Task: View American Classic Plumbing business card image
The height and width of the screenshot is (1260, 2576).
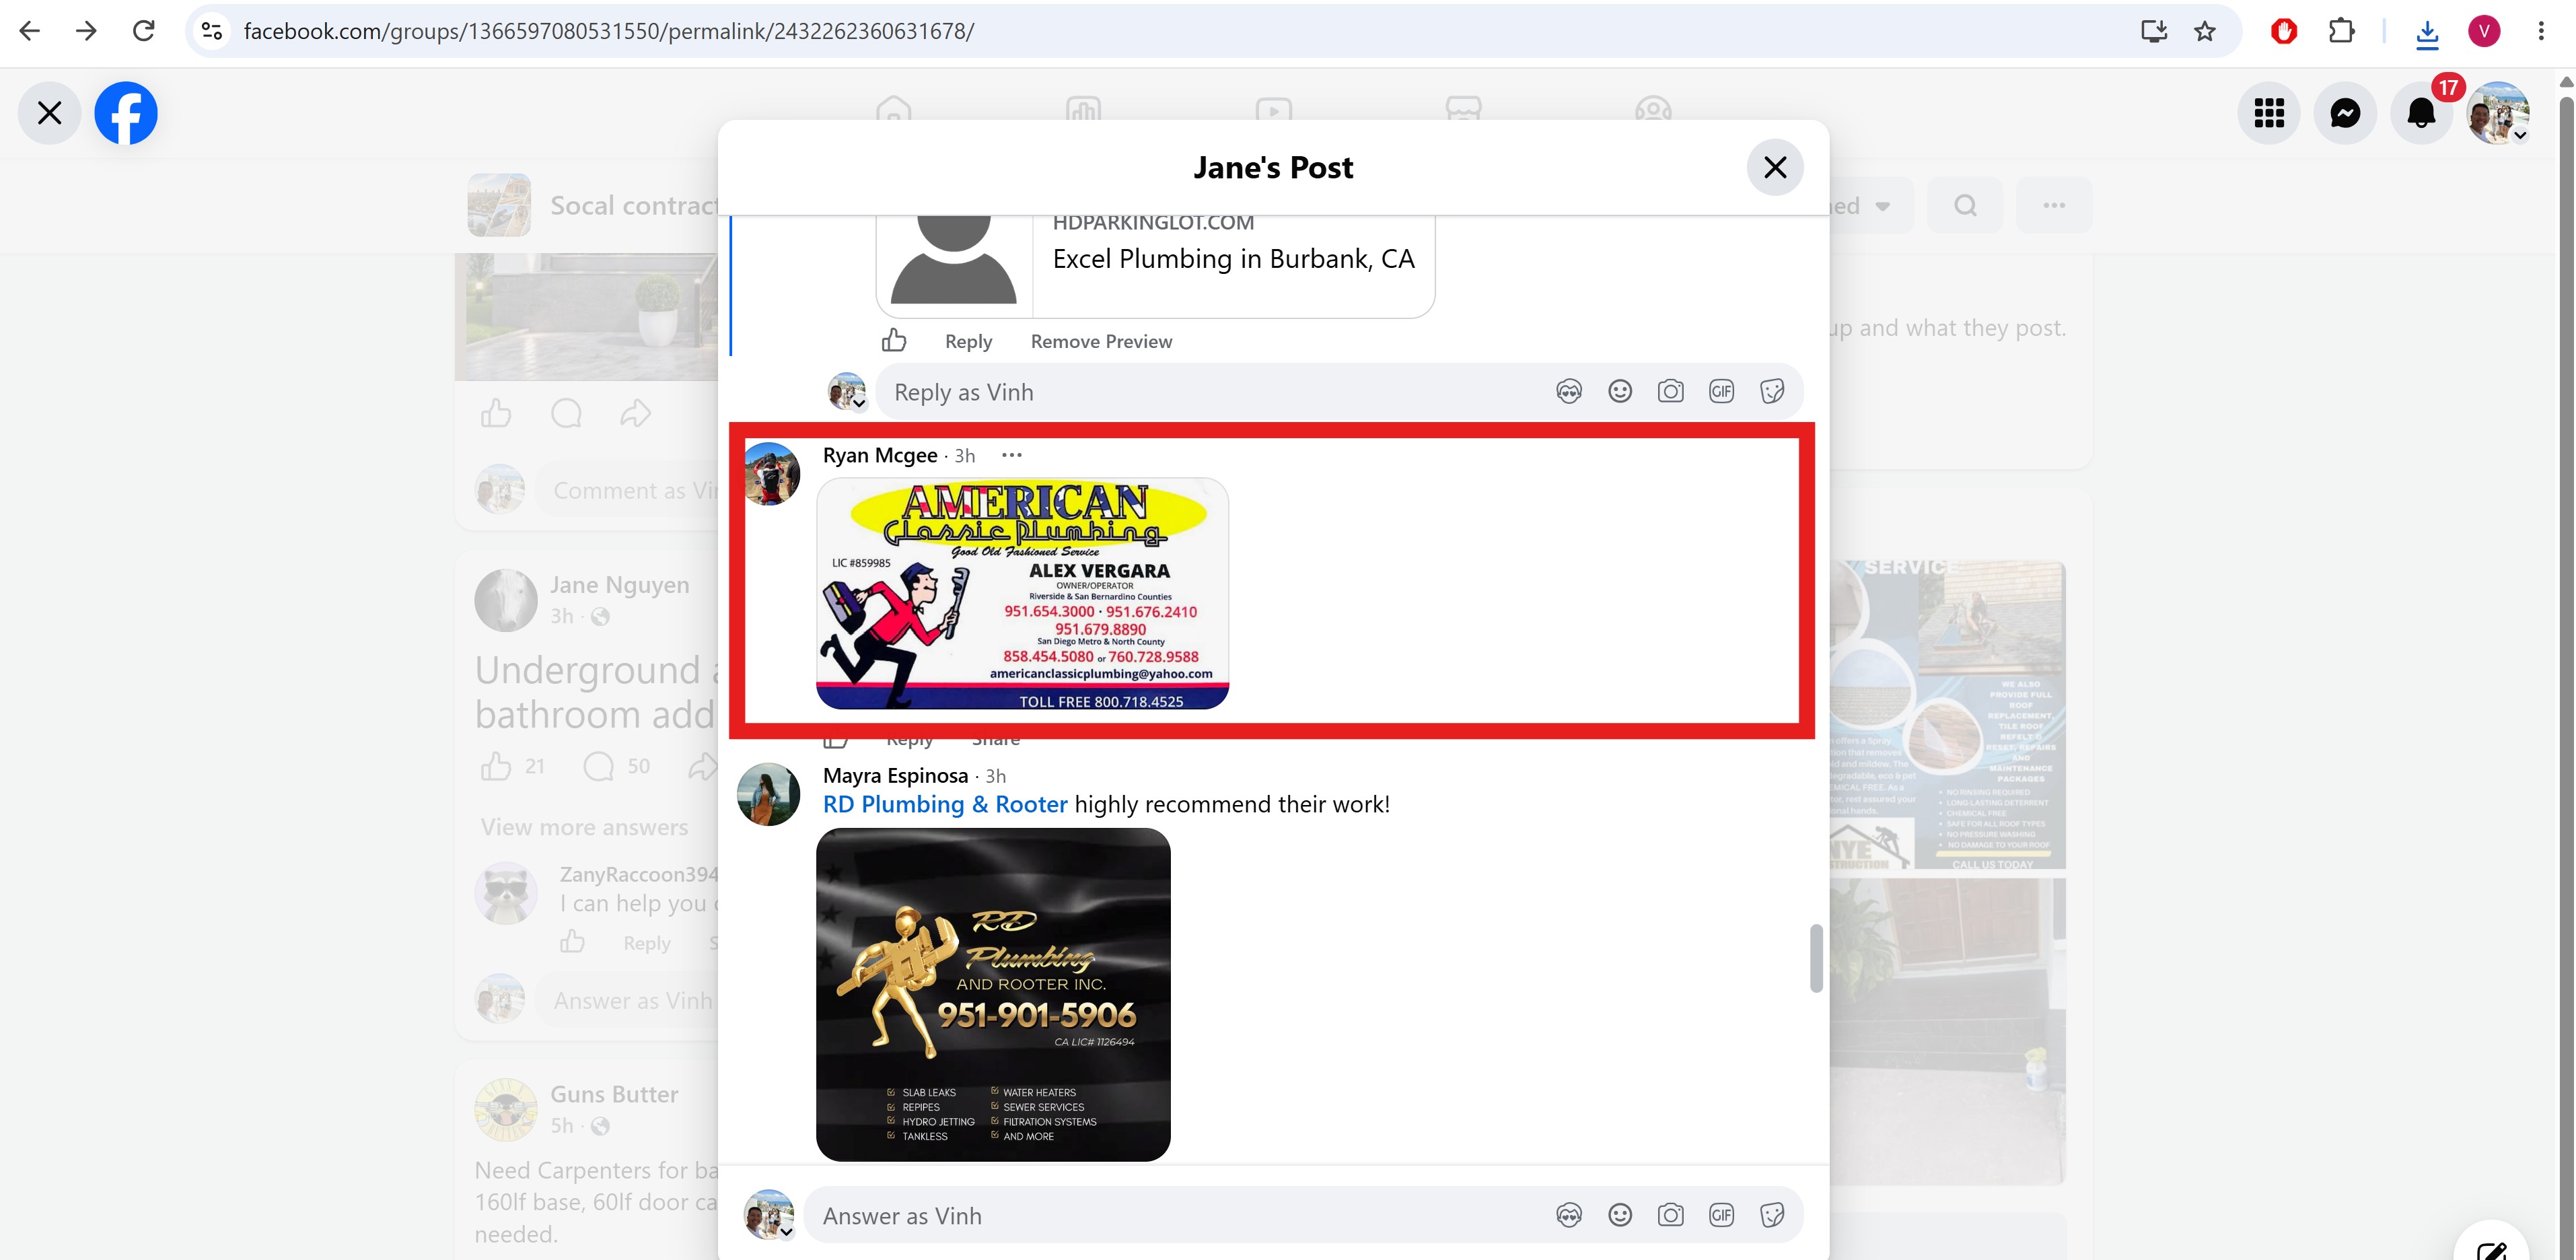Action: 1022,594
